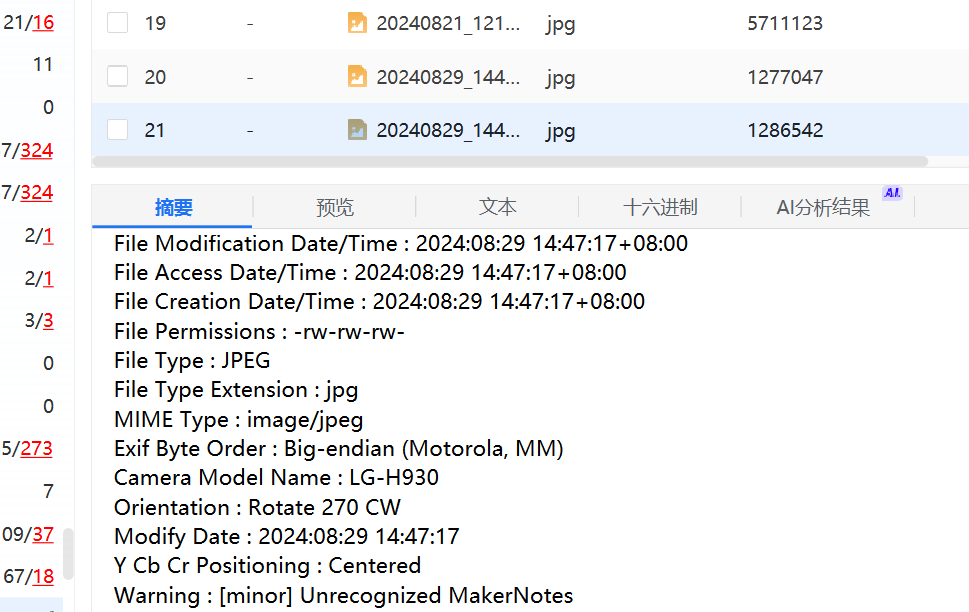Switch to the 十六进制 tab
969x612 pixels.
click(x=660, y=207)
